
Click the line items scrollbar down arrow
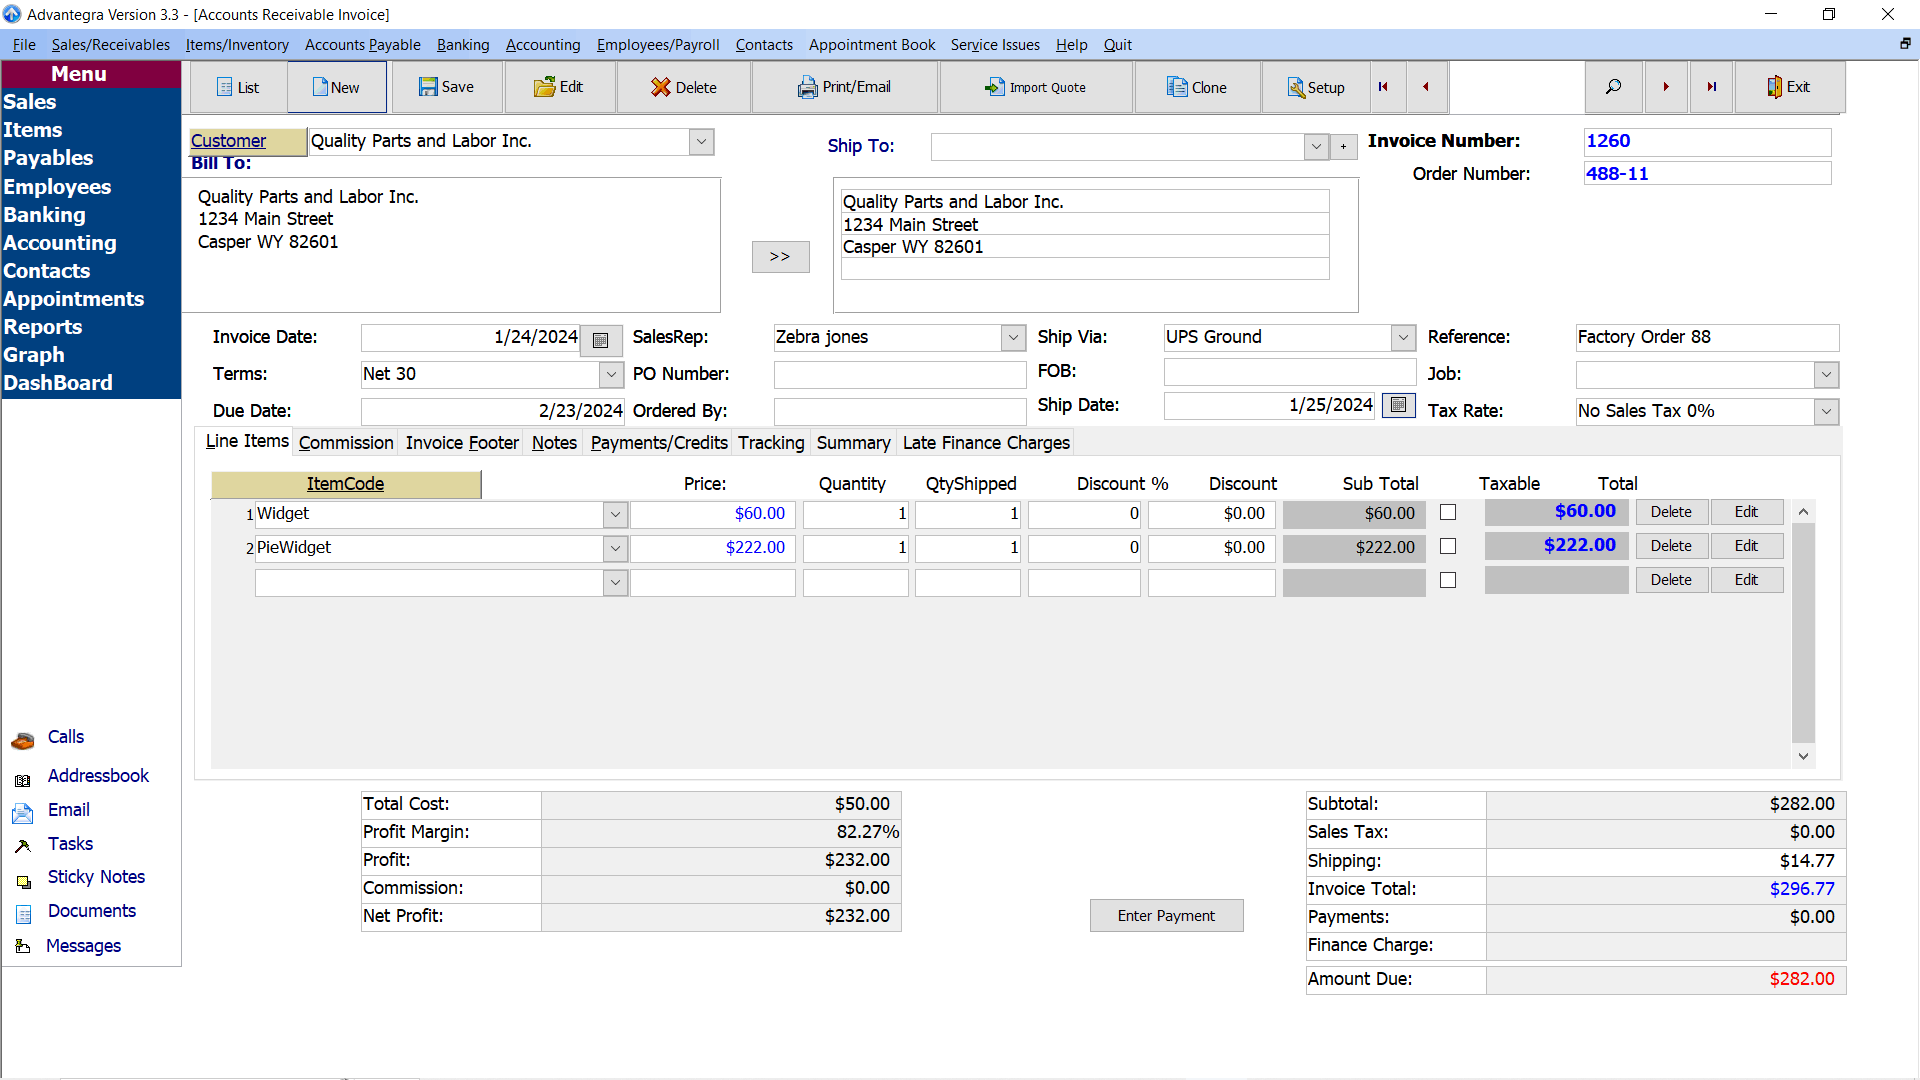(x=1803, y=756)
